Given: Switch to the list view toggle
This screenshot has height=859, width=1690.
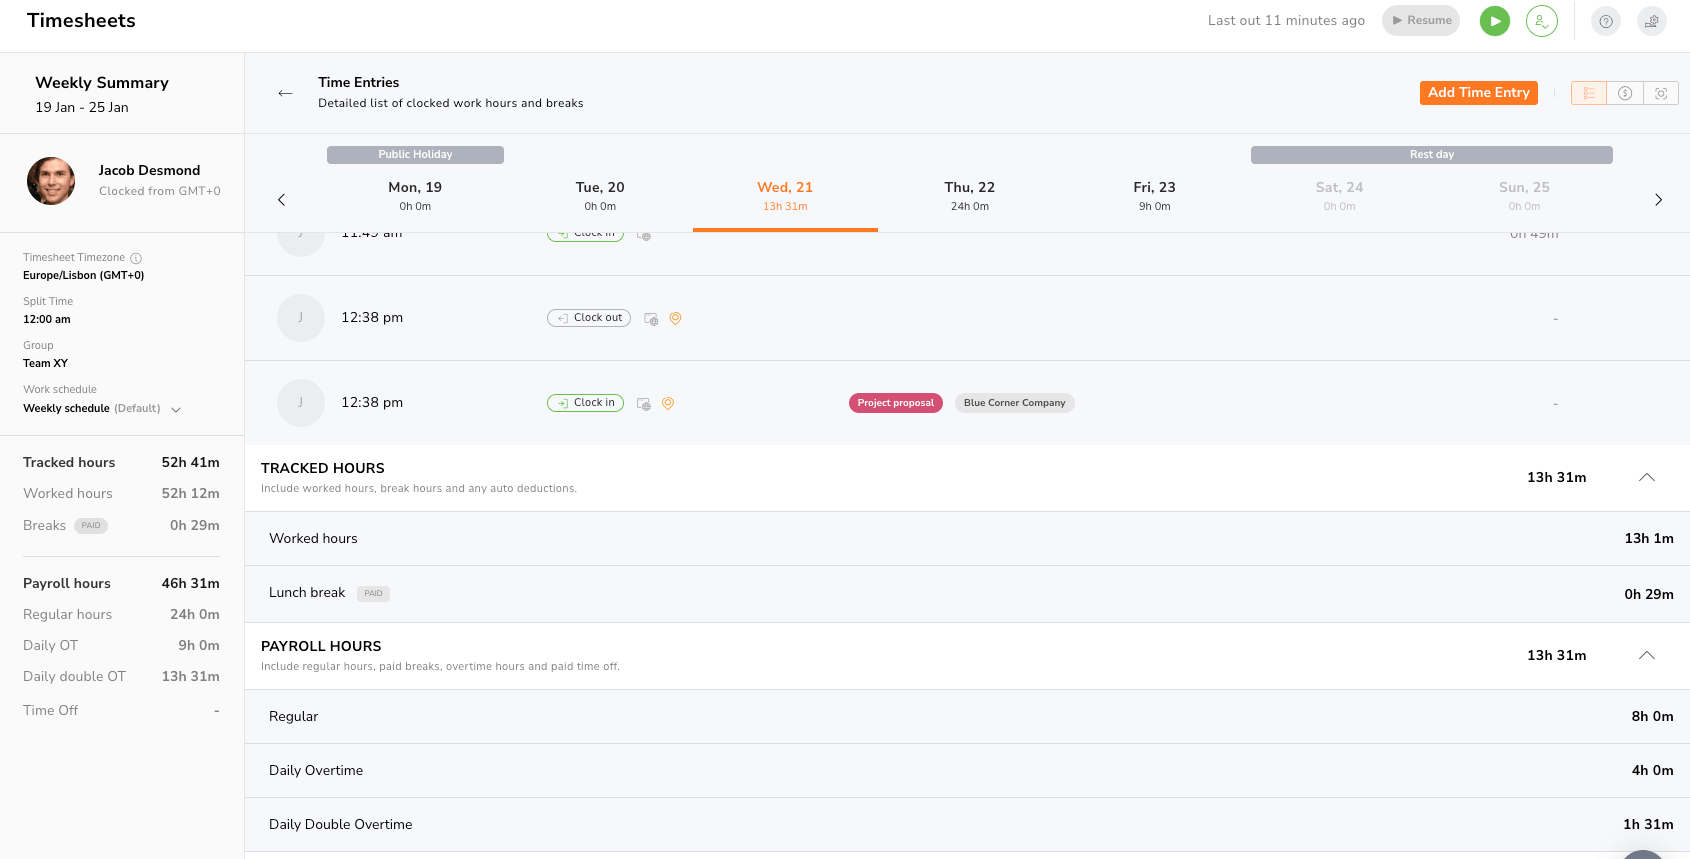Looking at the screenshot, I should click(1588, 93).
